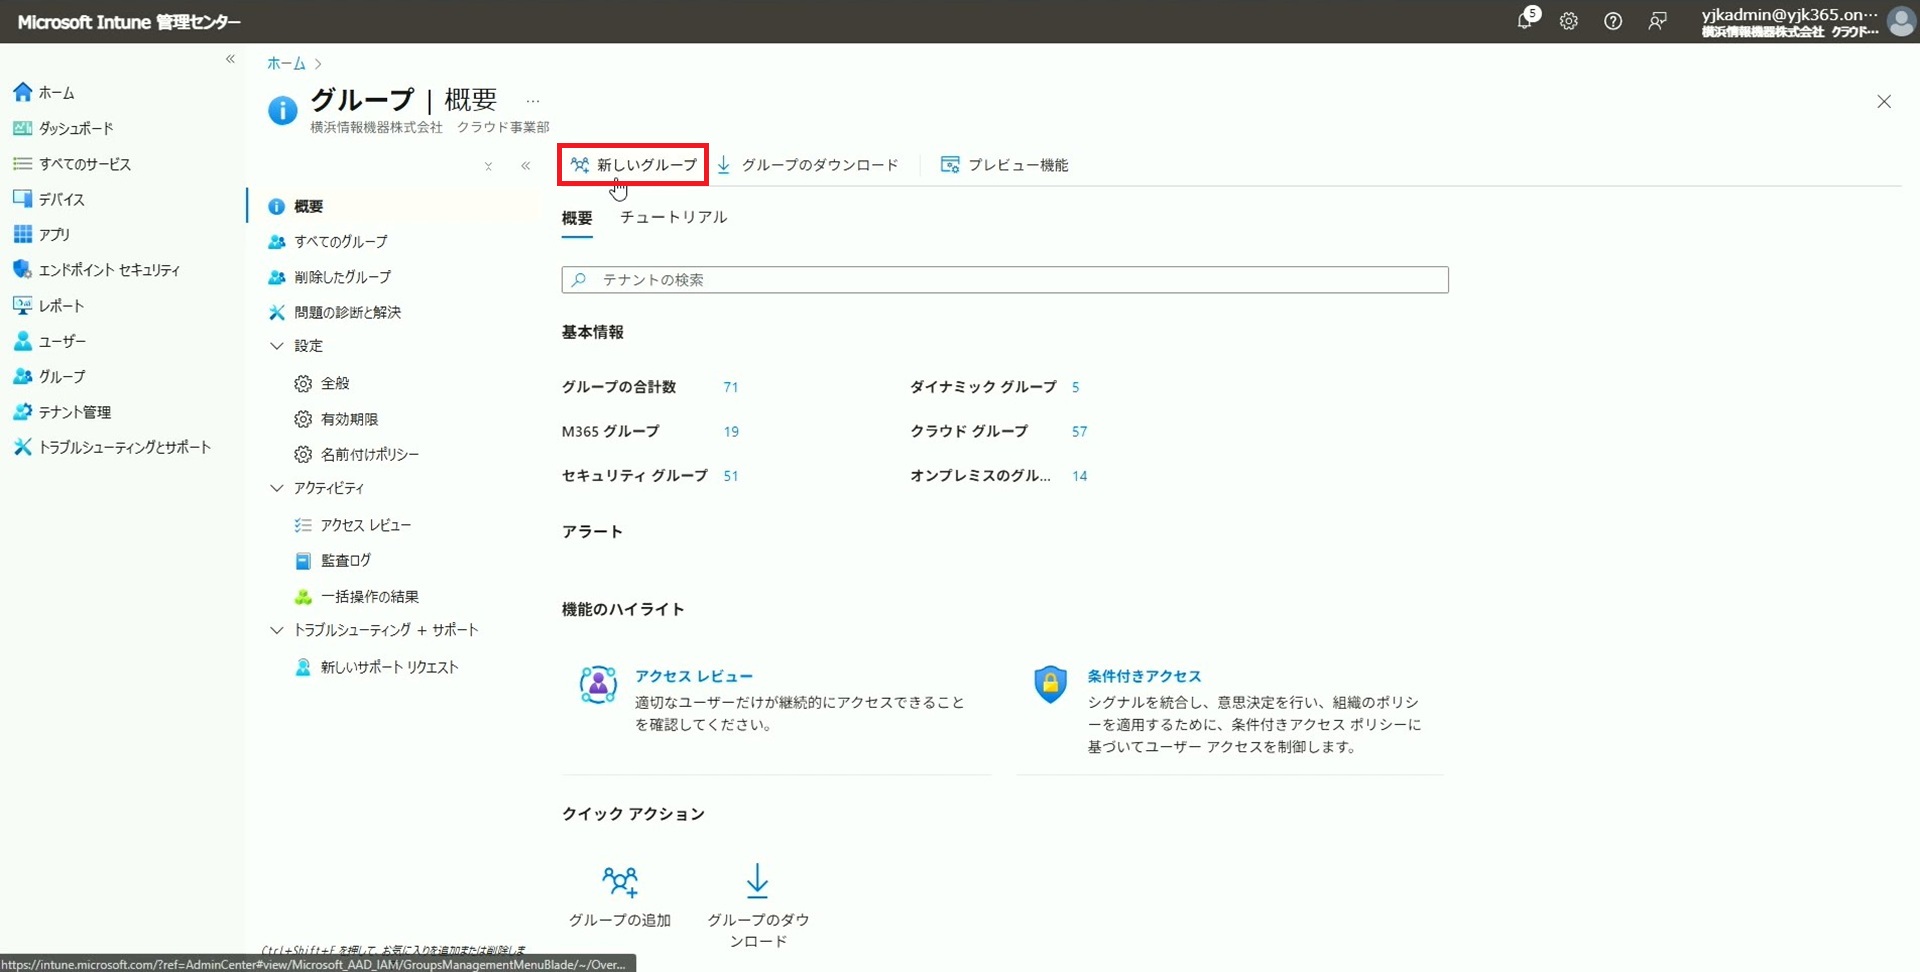
Task: Click セキュリティ グループ count 51
Action: tap(731, 476)
